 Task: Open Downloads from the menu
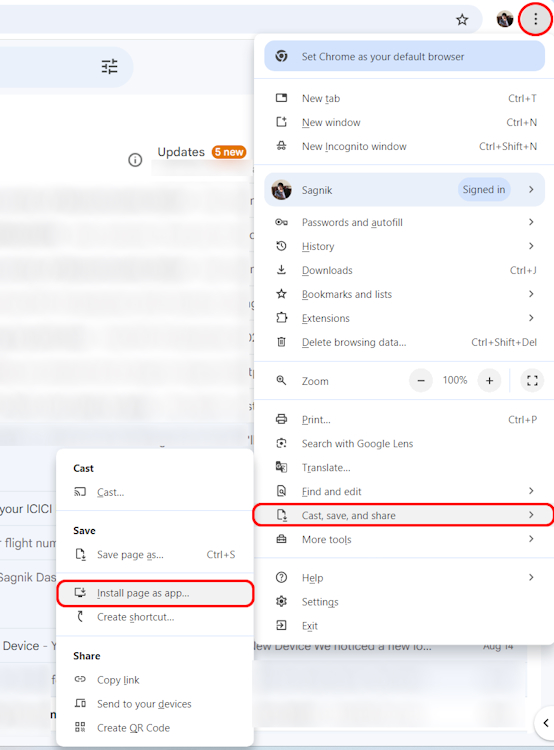click(404, 270)
